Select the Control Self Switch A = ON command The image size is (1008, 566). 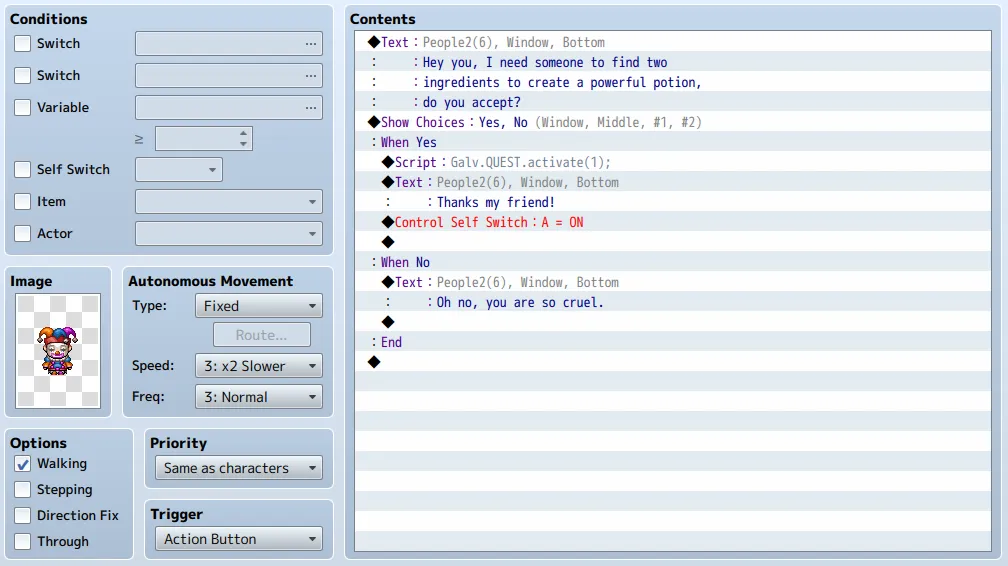[x=672, y=222]
